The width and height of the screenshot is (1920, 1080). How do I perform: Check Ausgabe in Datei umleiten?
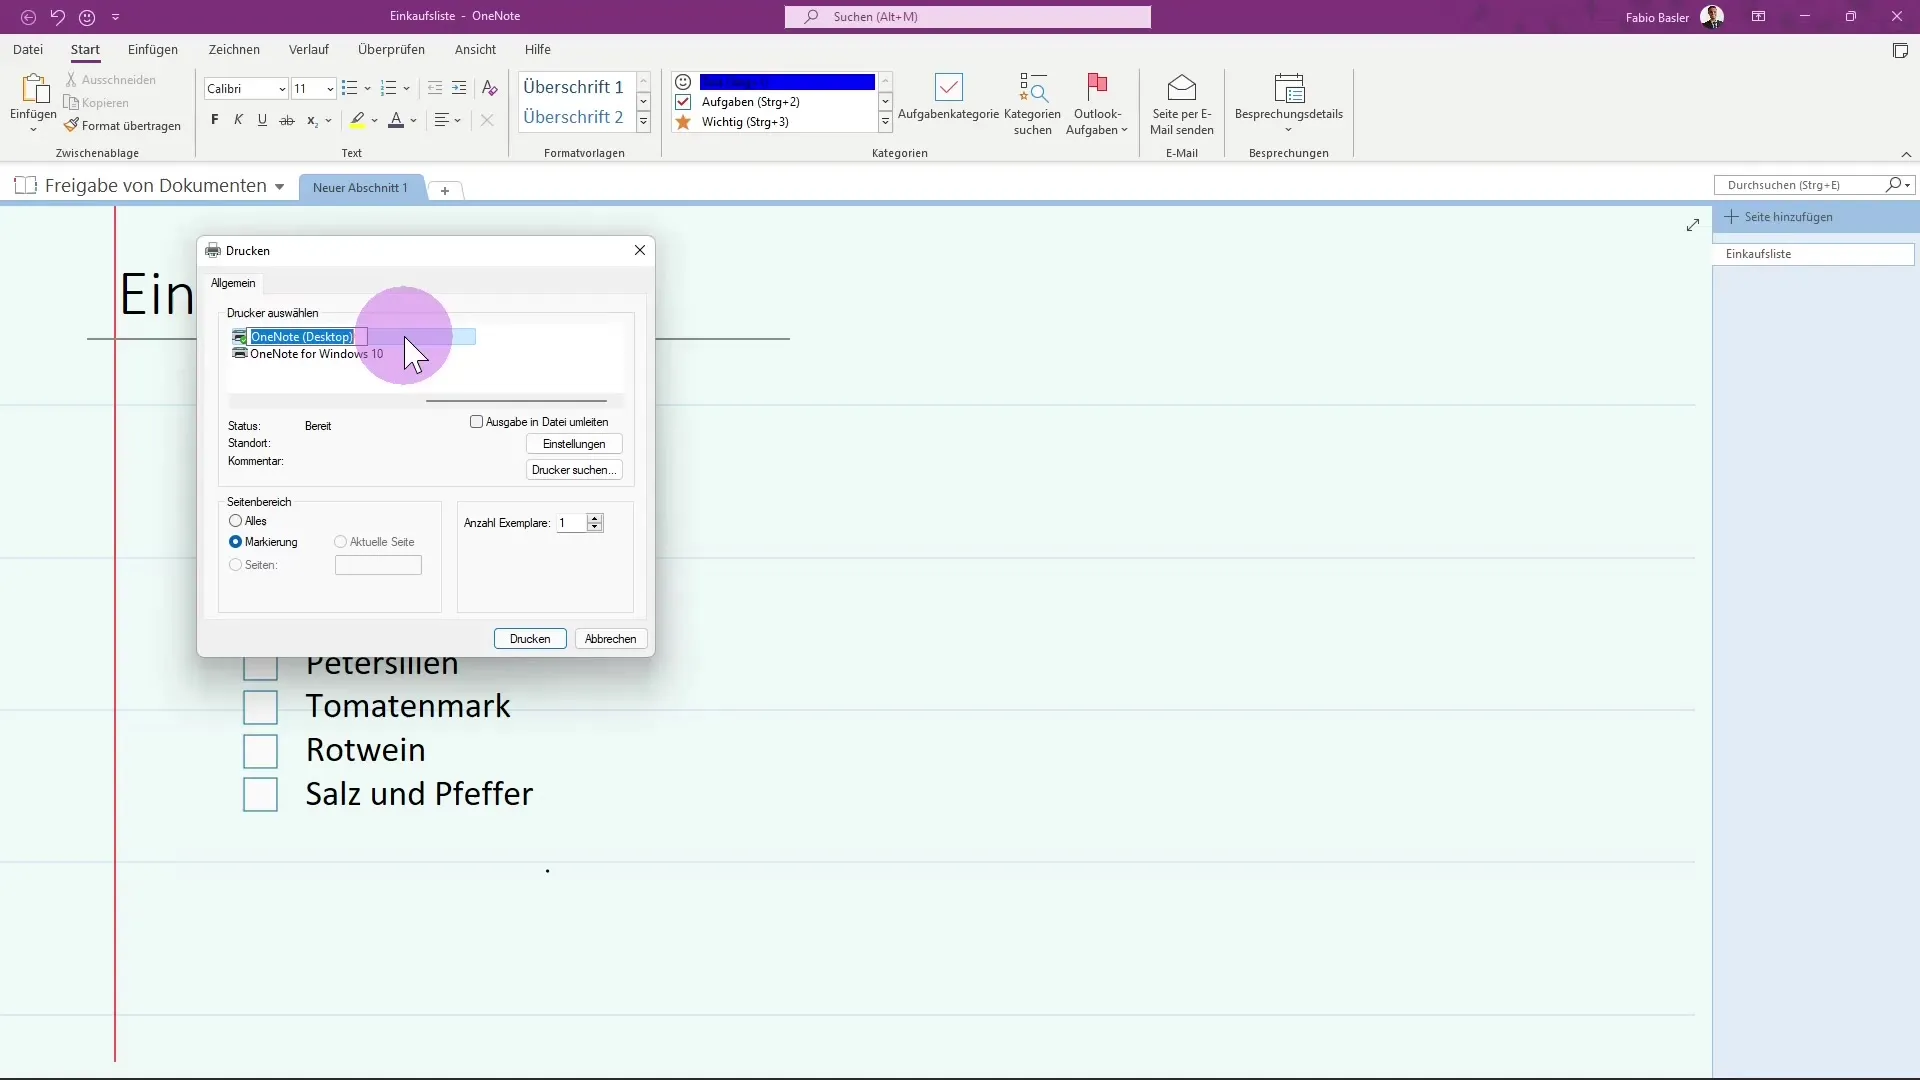point(477,422)
